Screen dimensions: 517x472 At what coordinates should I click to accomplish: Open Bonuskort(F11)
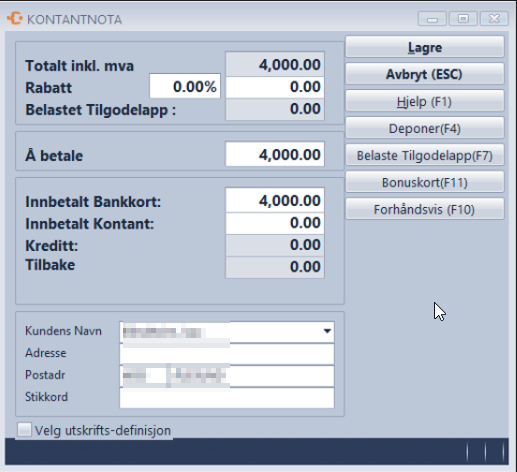coord(425,182)
